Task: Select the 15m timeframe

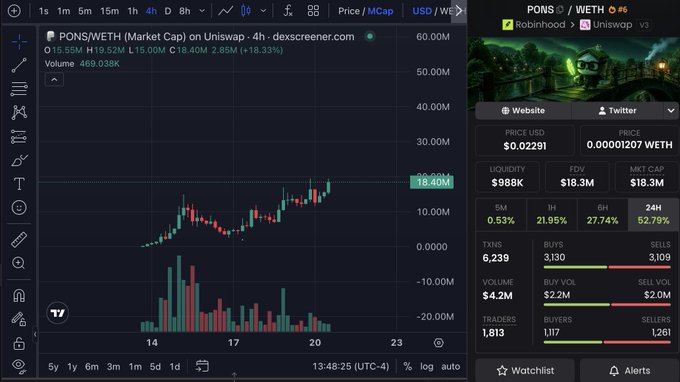Action: pos(109,11)
